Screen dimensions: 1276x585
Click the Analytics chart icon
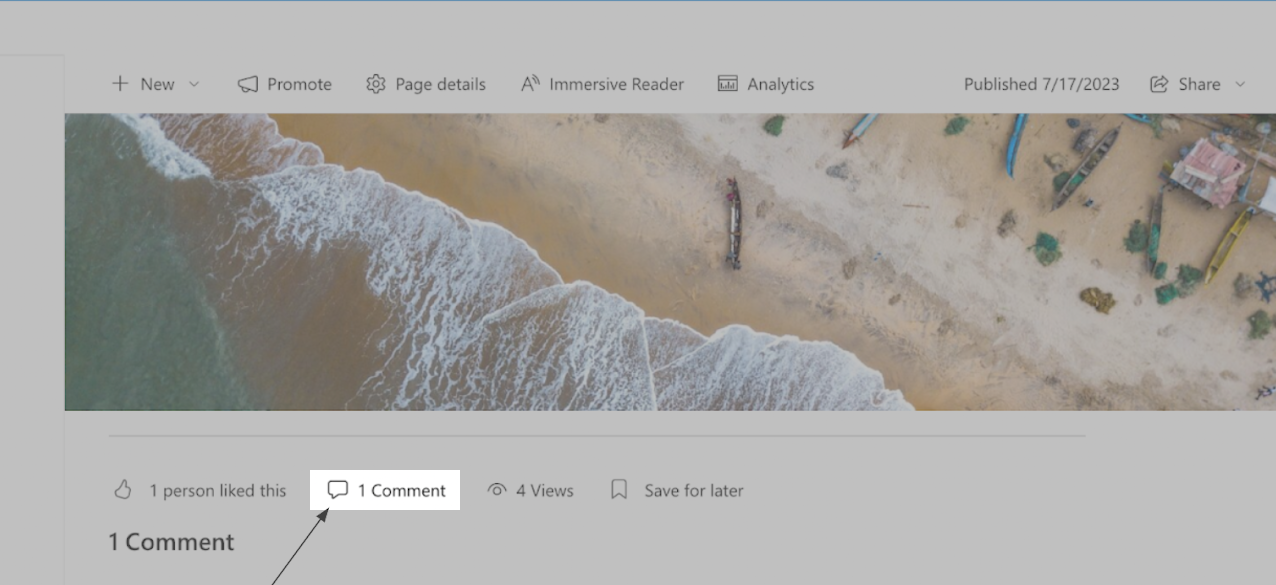[x=728, y=84]
